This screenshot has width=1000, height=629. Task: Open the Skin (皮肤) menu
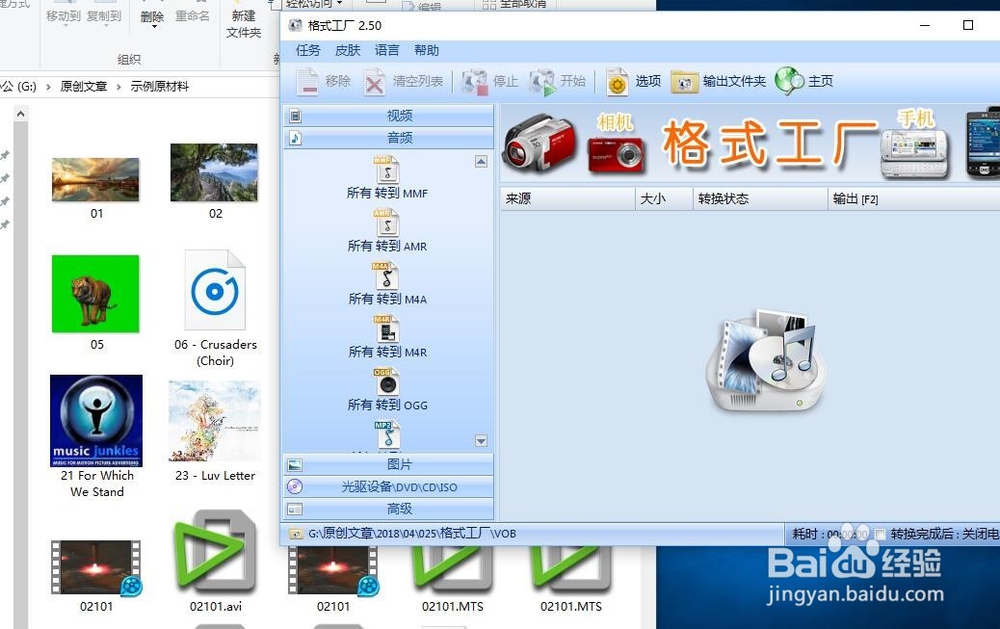pyautogui.click(x=348, y=50)
